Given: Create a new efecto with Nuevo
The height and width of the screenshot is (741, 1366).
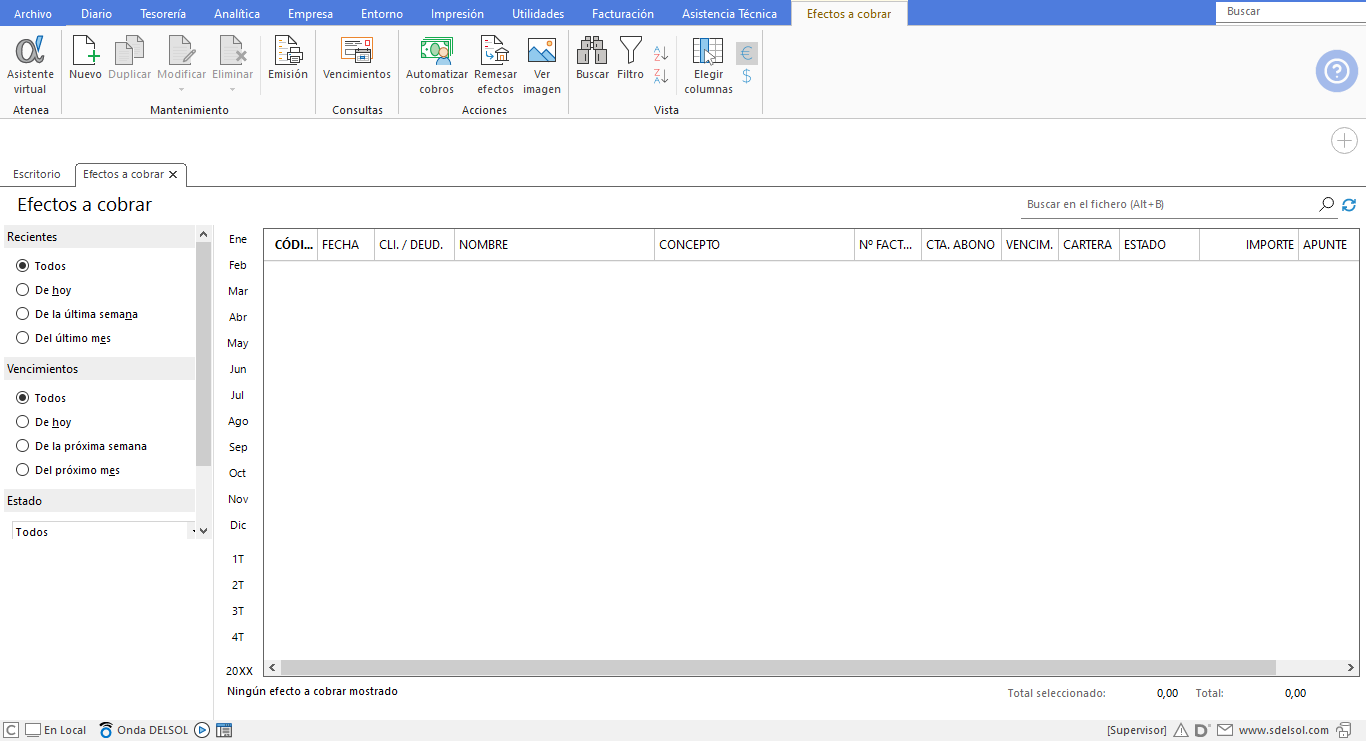Looking at the screenshot, I should 85,58.
